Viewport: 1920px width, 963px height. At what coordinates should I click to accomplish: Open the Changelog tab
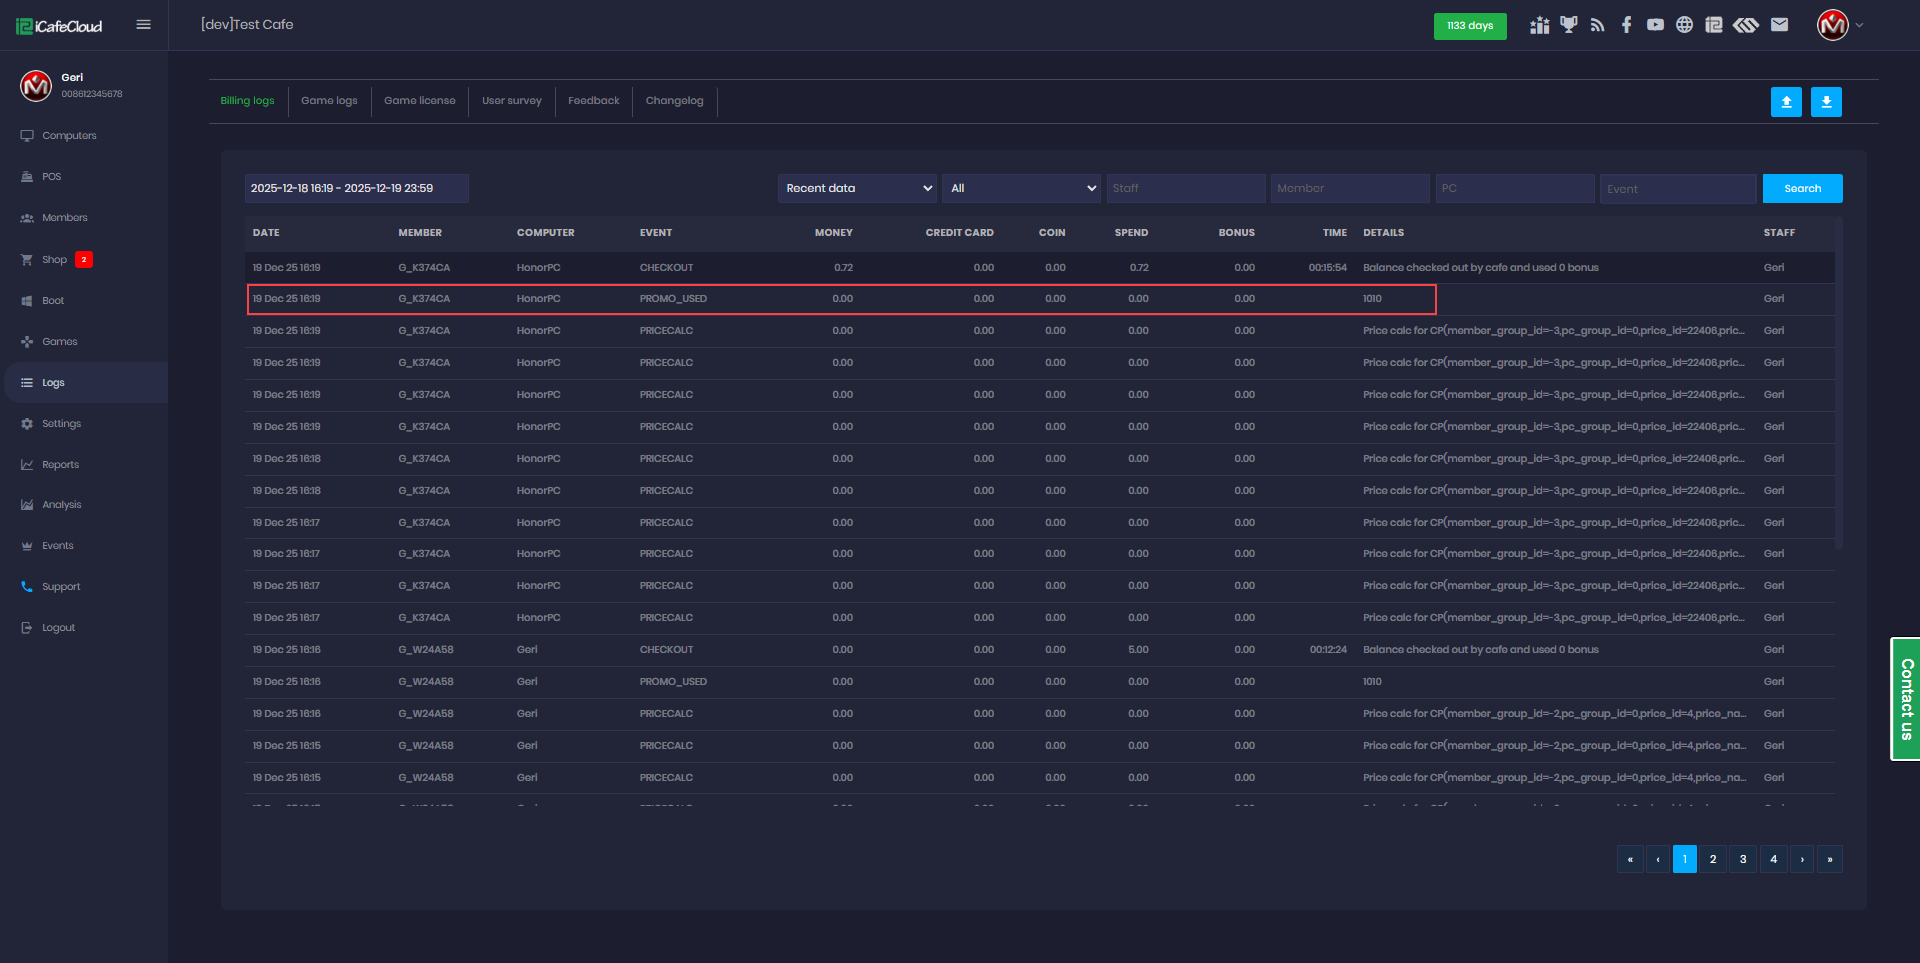tap(674, 101)
